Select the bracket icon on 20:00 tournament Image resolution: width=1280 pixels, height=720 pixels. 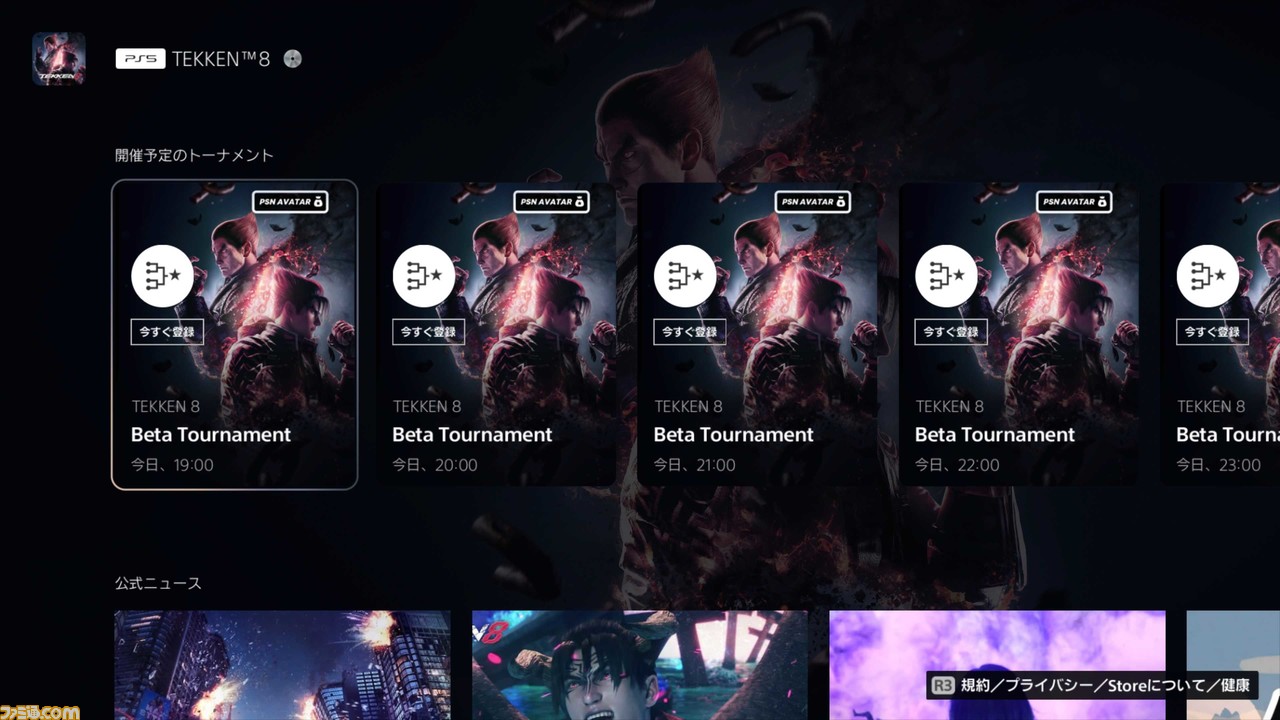(x=424, y=275)
